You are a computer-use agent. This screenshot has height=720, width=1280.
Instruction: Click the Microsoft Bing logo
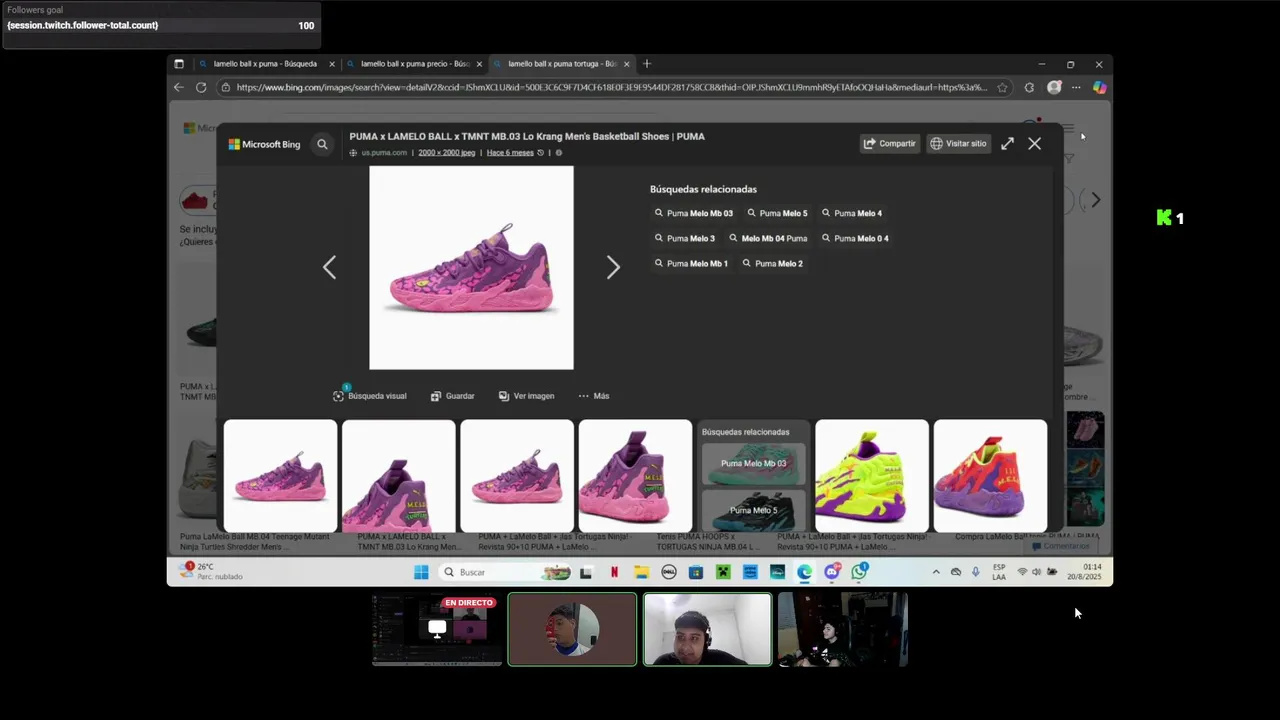(264, 144)
